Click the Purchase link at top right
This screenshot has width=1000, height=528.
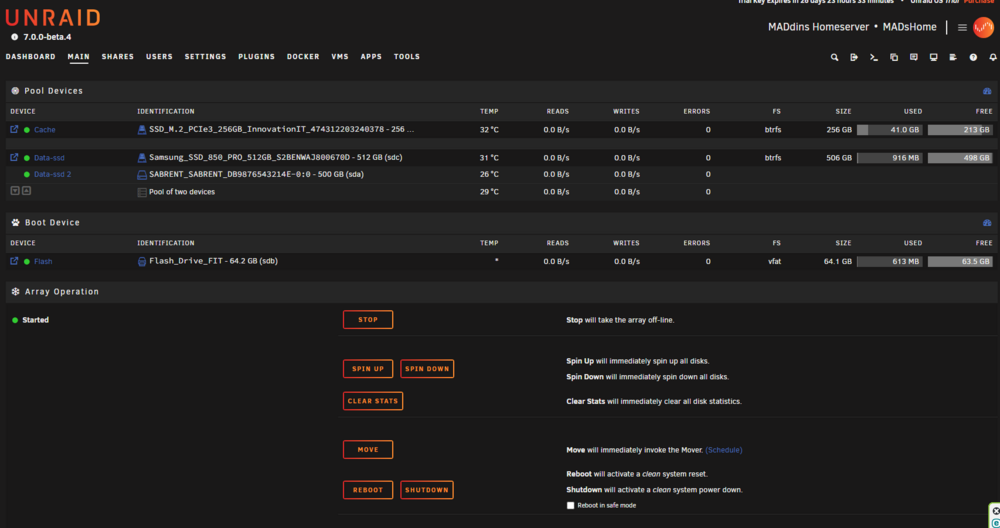click(x=981, y=2)
